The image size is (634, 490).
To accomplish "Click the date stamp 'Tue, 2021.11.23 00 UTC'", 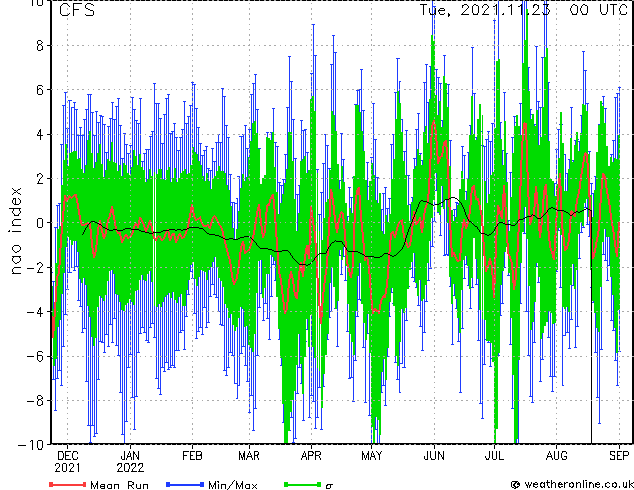I will click(x=524, y=10).
